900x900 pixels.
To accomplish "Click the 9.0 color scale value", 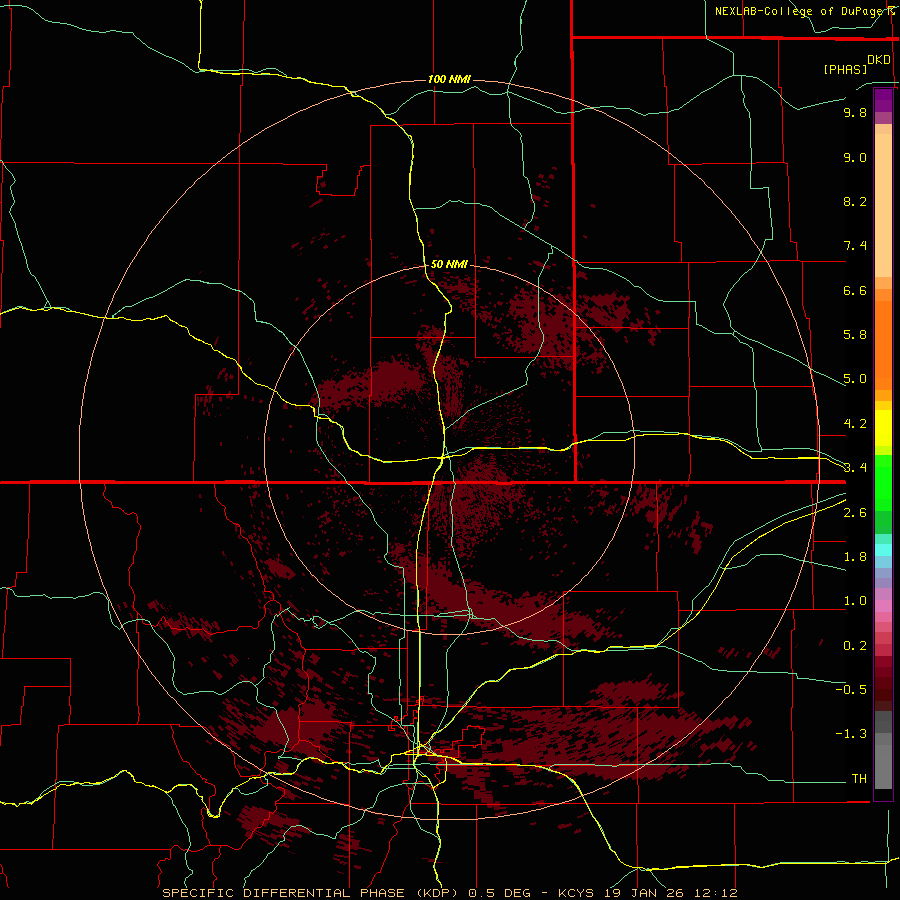I will click(855, 157).
